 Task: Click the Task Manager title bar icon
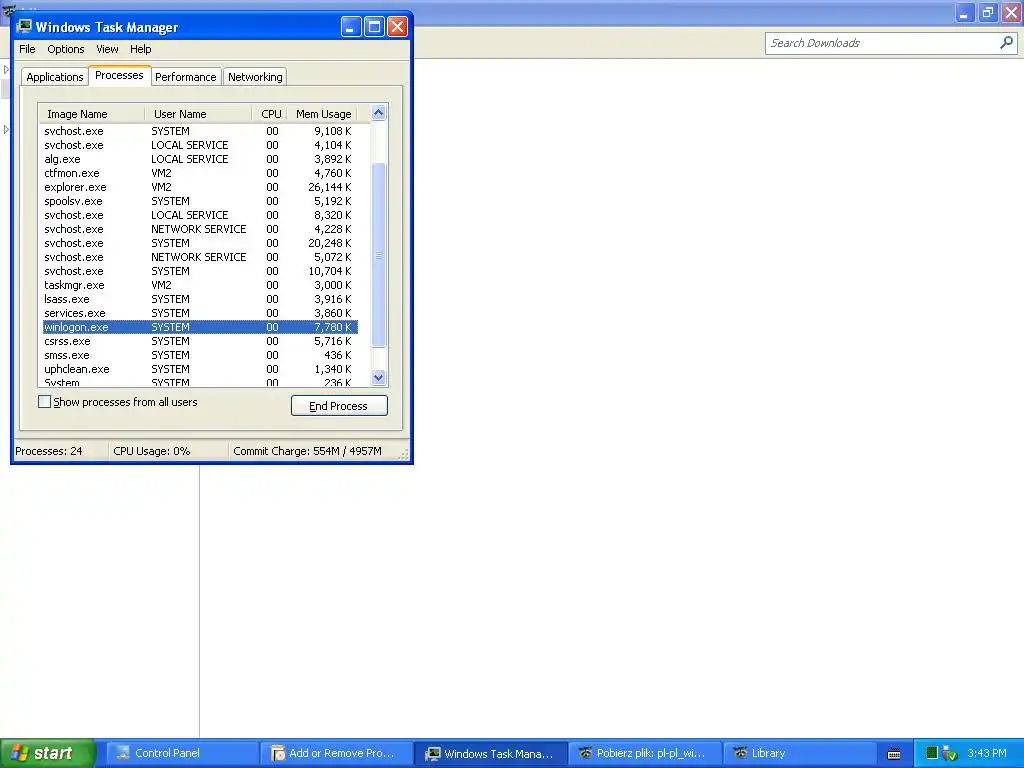[x=24, y=26]
